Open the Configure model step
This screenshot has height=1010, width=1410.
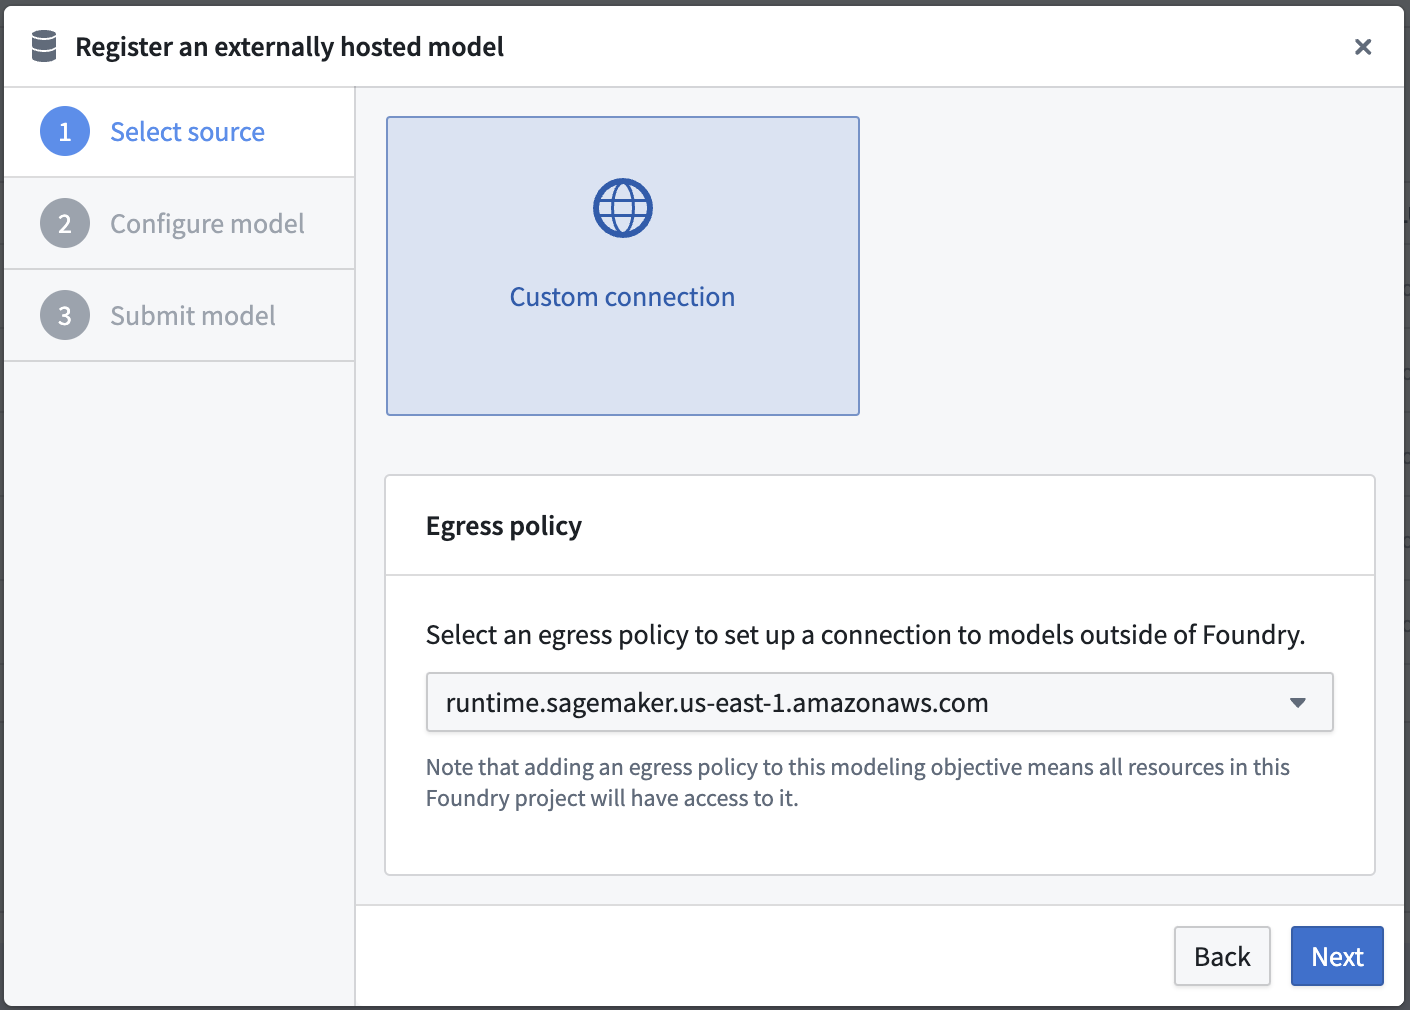click(x=180, y=224)
